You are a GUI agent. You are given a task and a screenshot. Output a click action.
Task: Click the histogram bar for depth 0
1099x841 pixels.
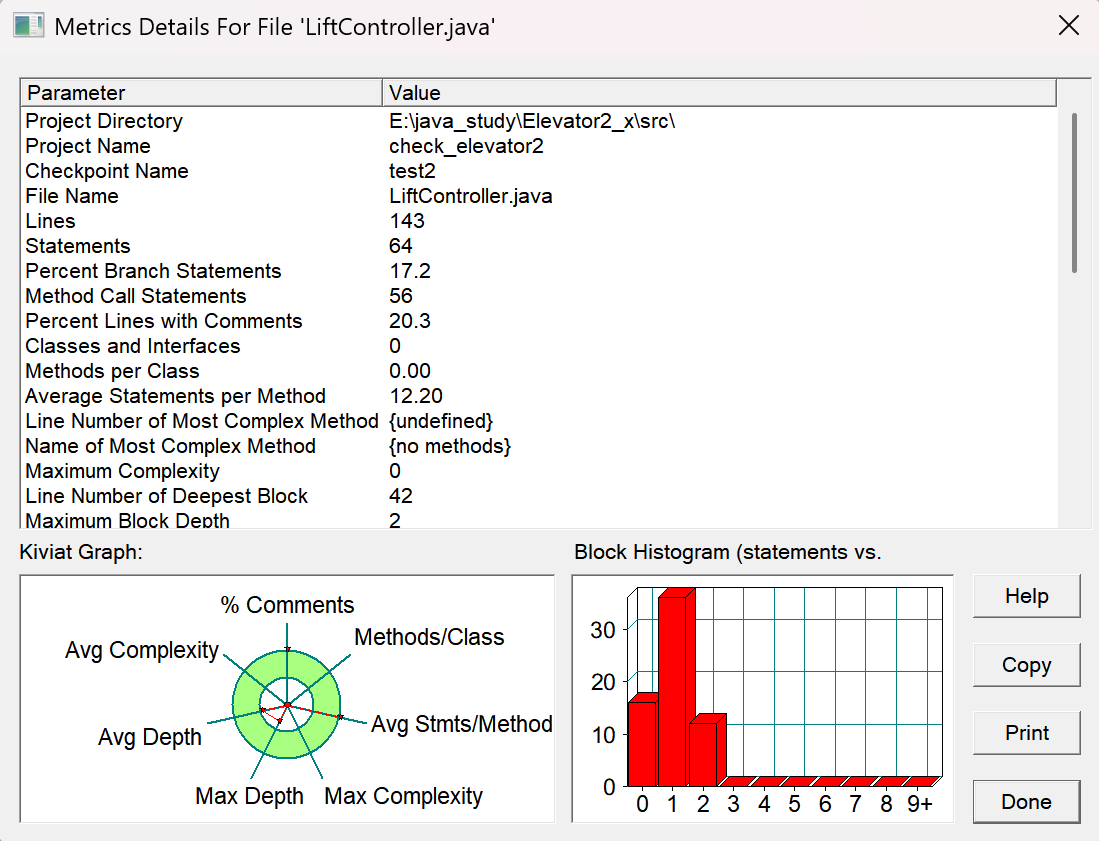(x=642, y=743)
